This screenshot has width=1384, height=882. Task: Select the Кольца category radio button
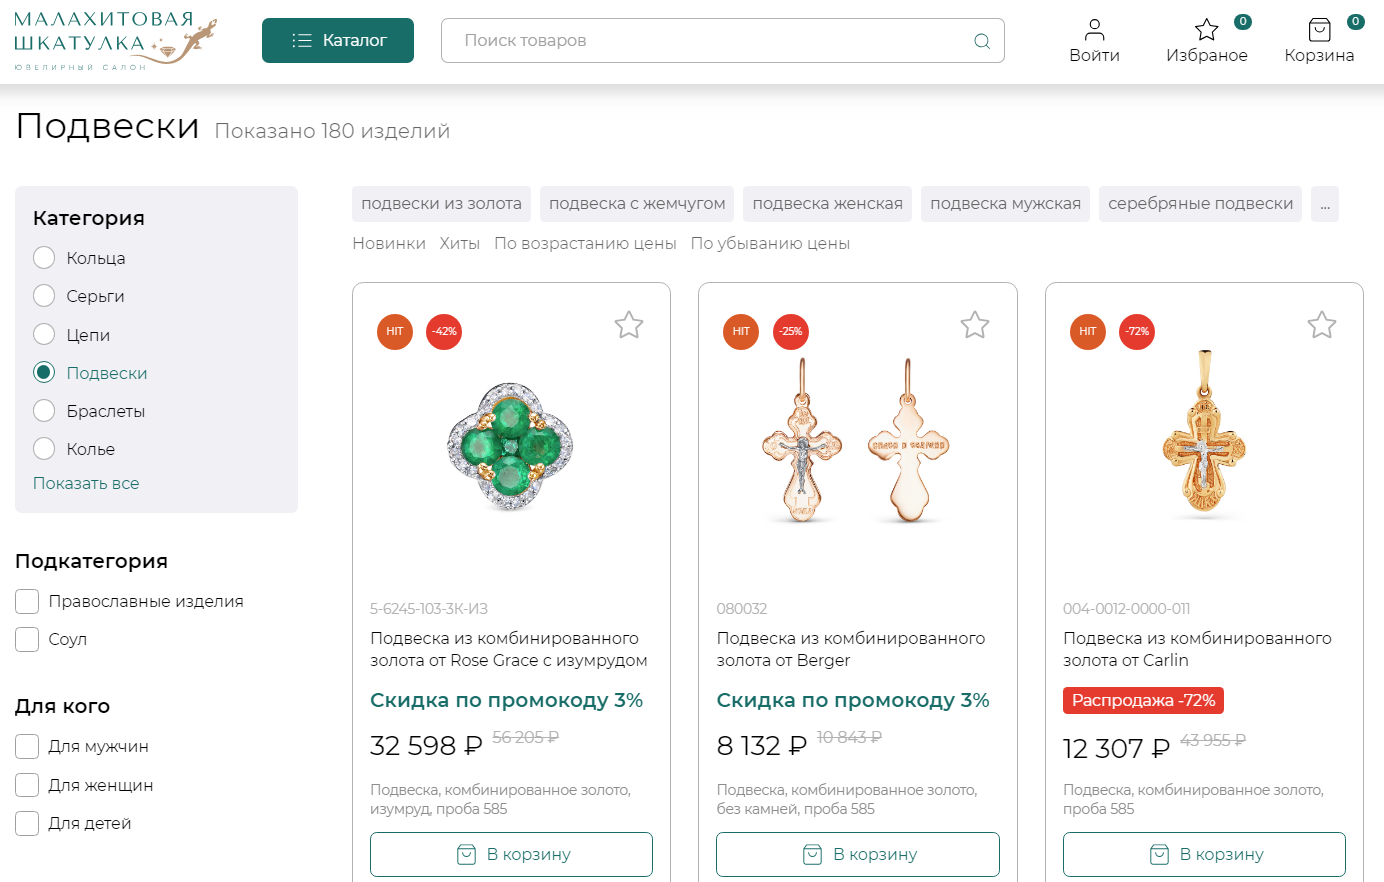click(x=44, y=258)
